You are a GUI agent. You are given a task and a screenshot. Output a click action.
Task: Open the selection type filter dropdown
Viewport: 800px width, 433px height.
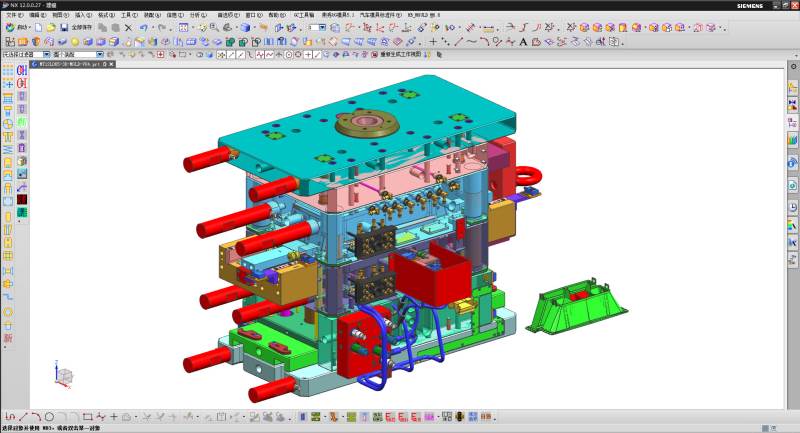(45, 54)
